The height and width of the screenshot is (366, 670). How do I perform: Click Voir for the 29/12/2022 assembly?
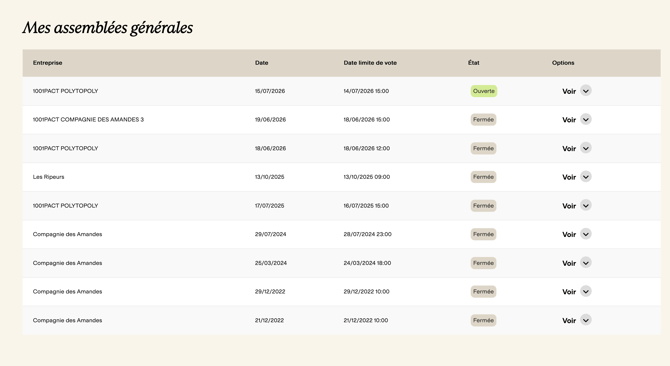tap(569, 292)
